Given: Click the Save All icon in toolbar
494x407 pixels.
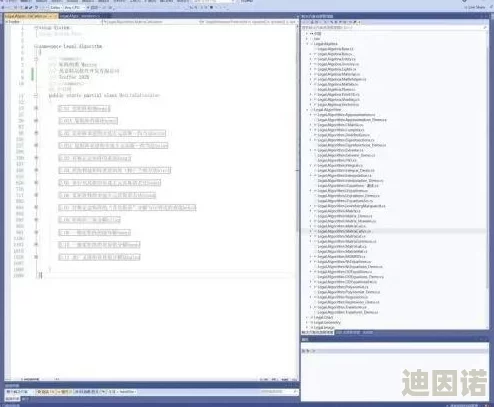Looking at the screenshot, I should pos(30,7).
